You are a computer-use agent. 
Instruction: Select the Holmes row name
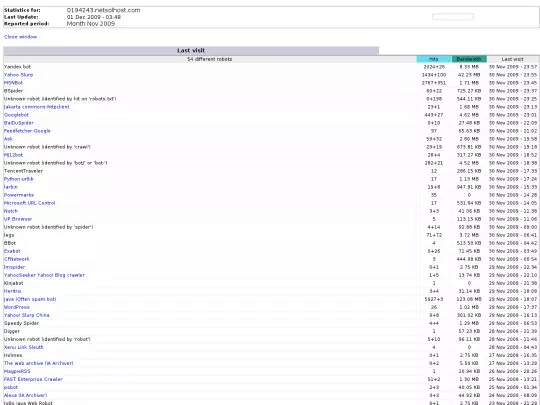coord(13,355)
